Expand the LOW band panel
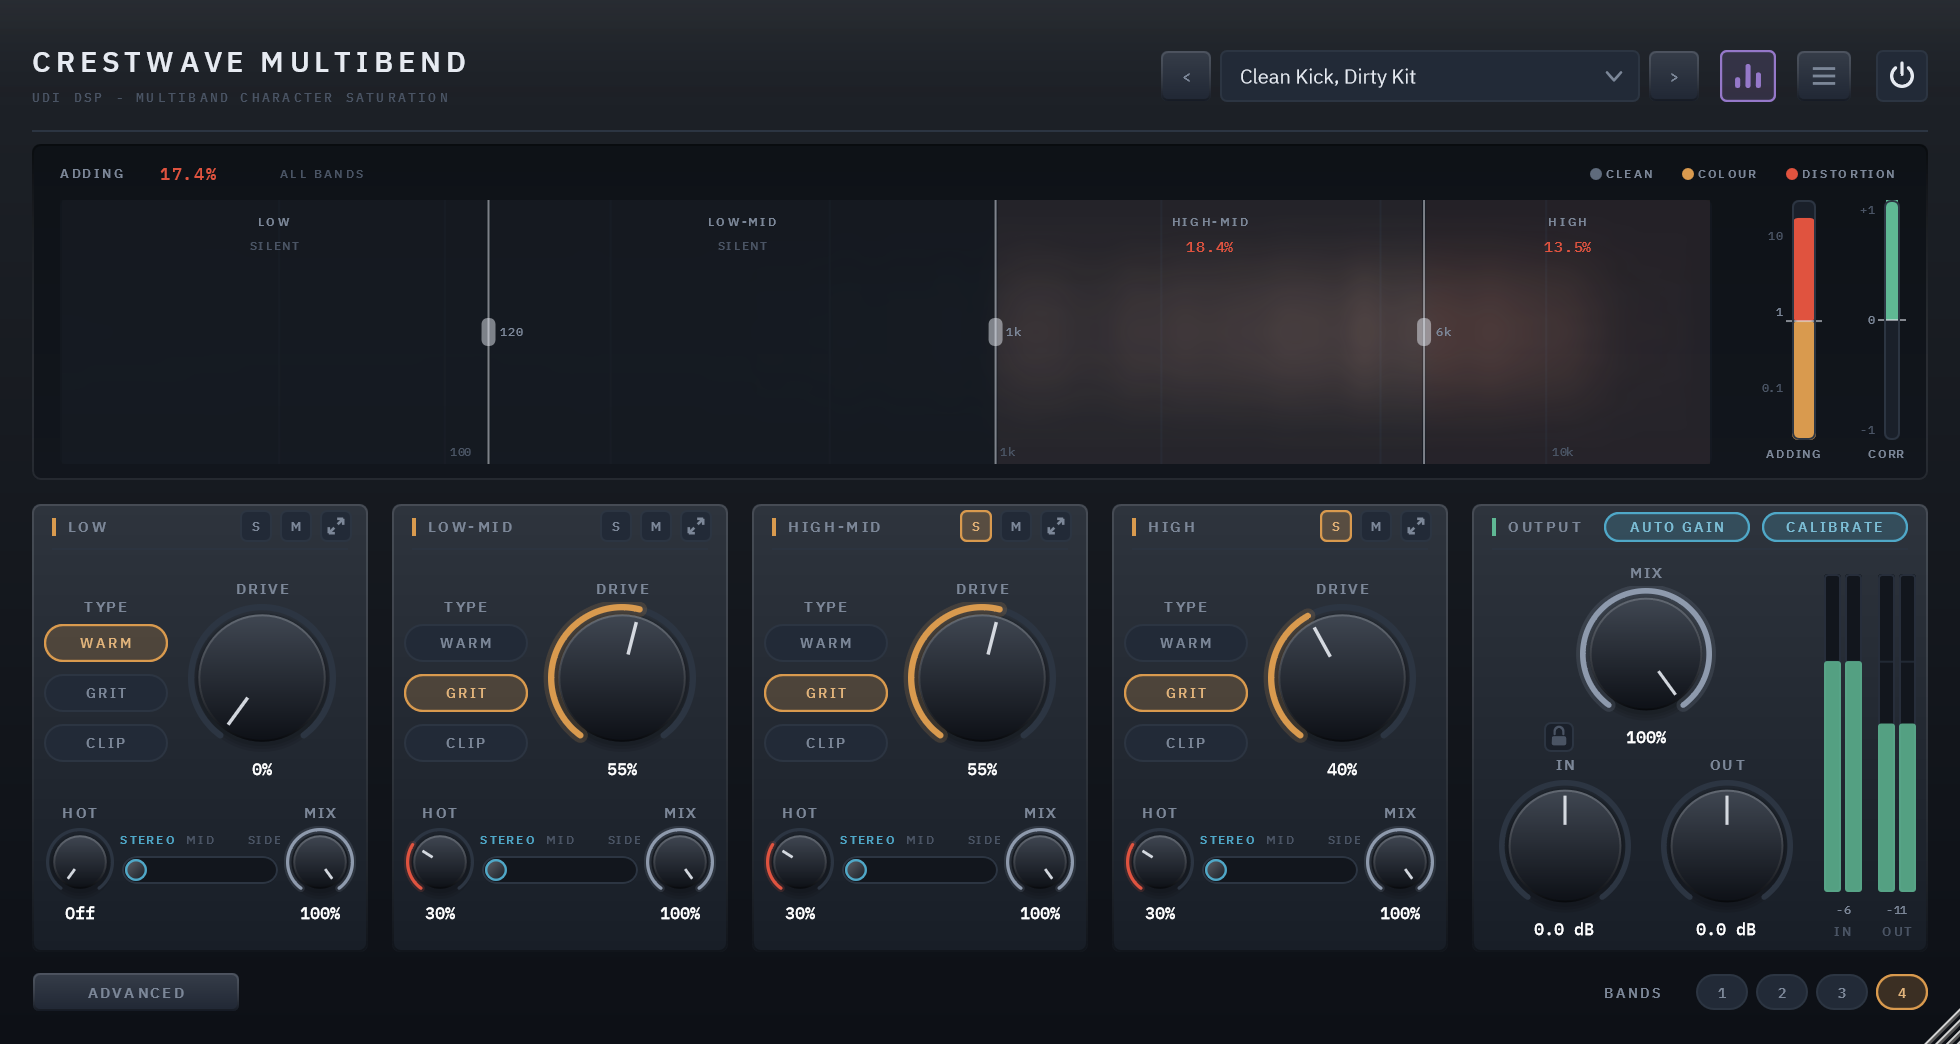1960x1044 pixels. tap(336, 526)
